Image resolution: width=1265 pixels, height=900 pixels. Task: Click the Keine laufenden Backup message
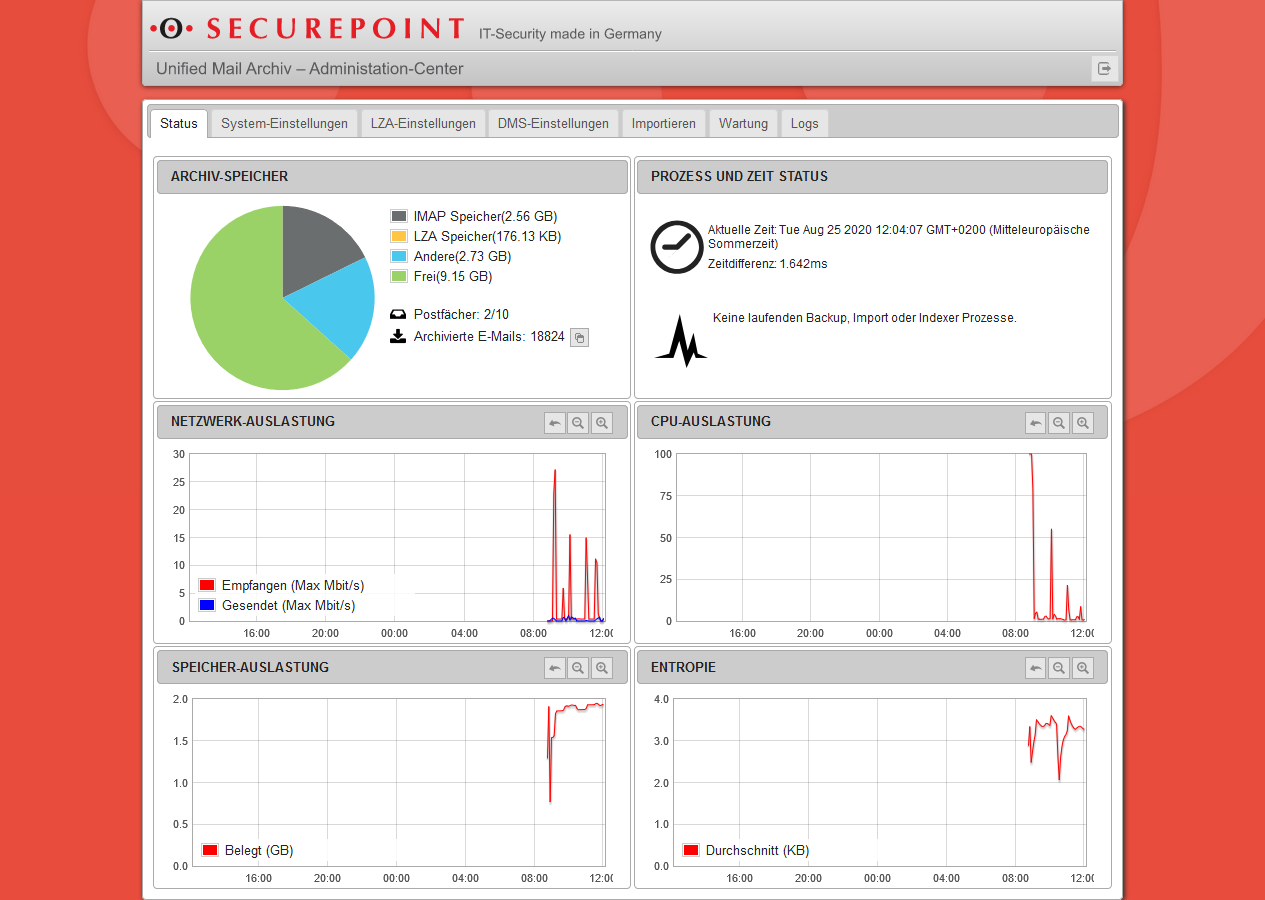coord(865,318)
